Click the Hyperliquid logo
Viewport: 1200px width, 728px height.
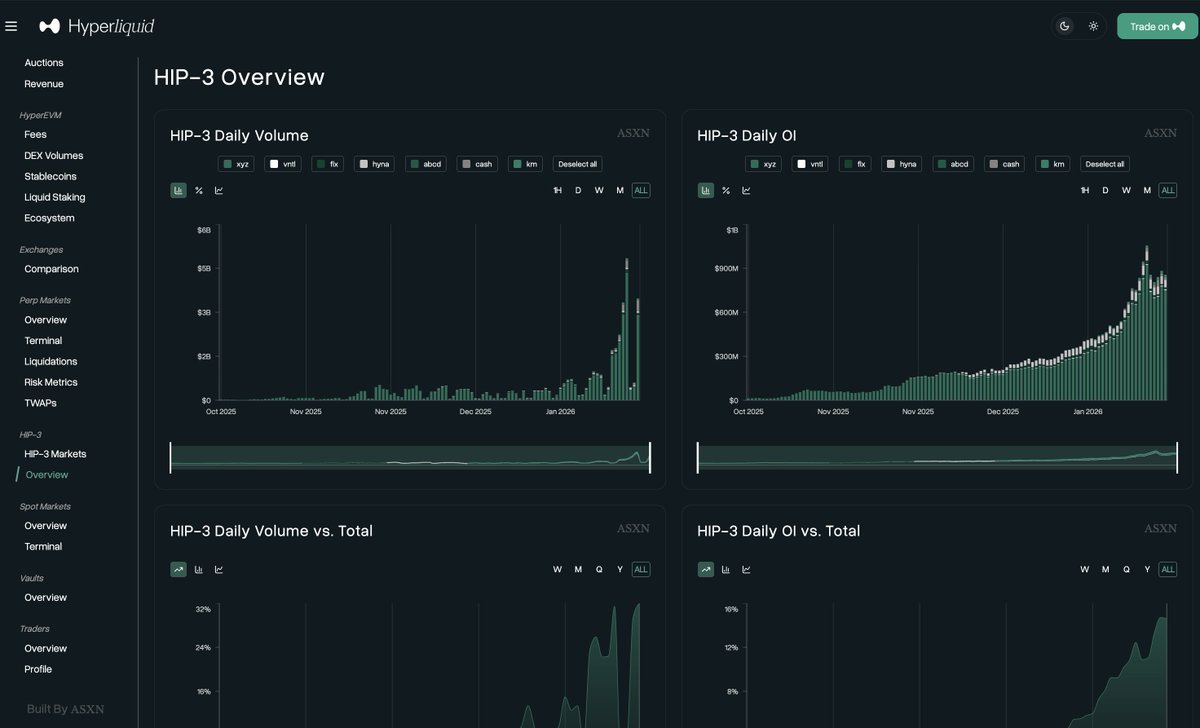[97, 26]
